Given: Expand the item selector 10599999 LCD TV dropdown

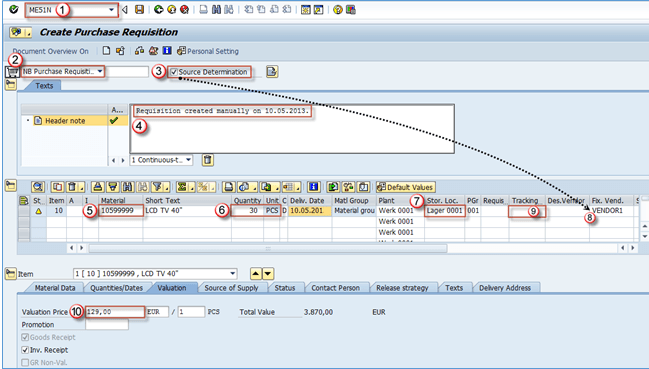Looking at the screenshot, I should point(233,273).
